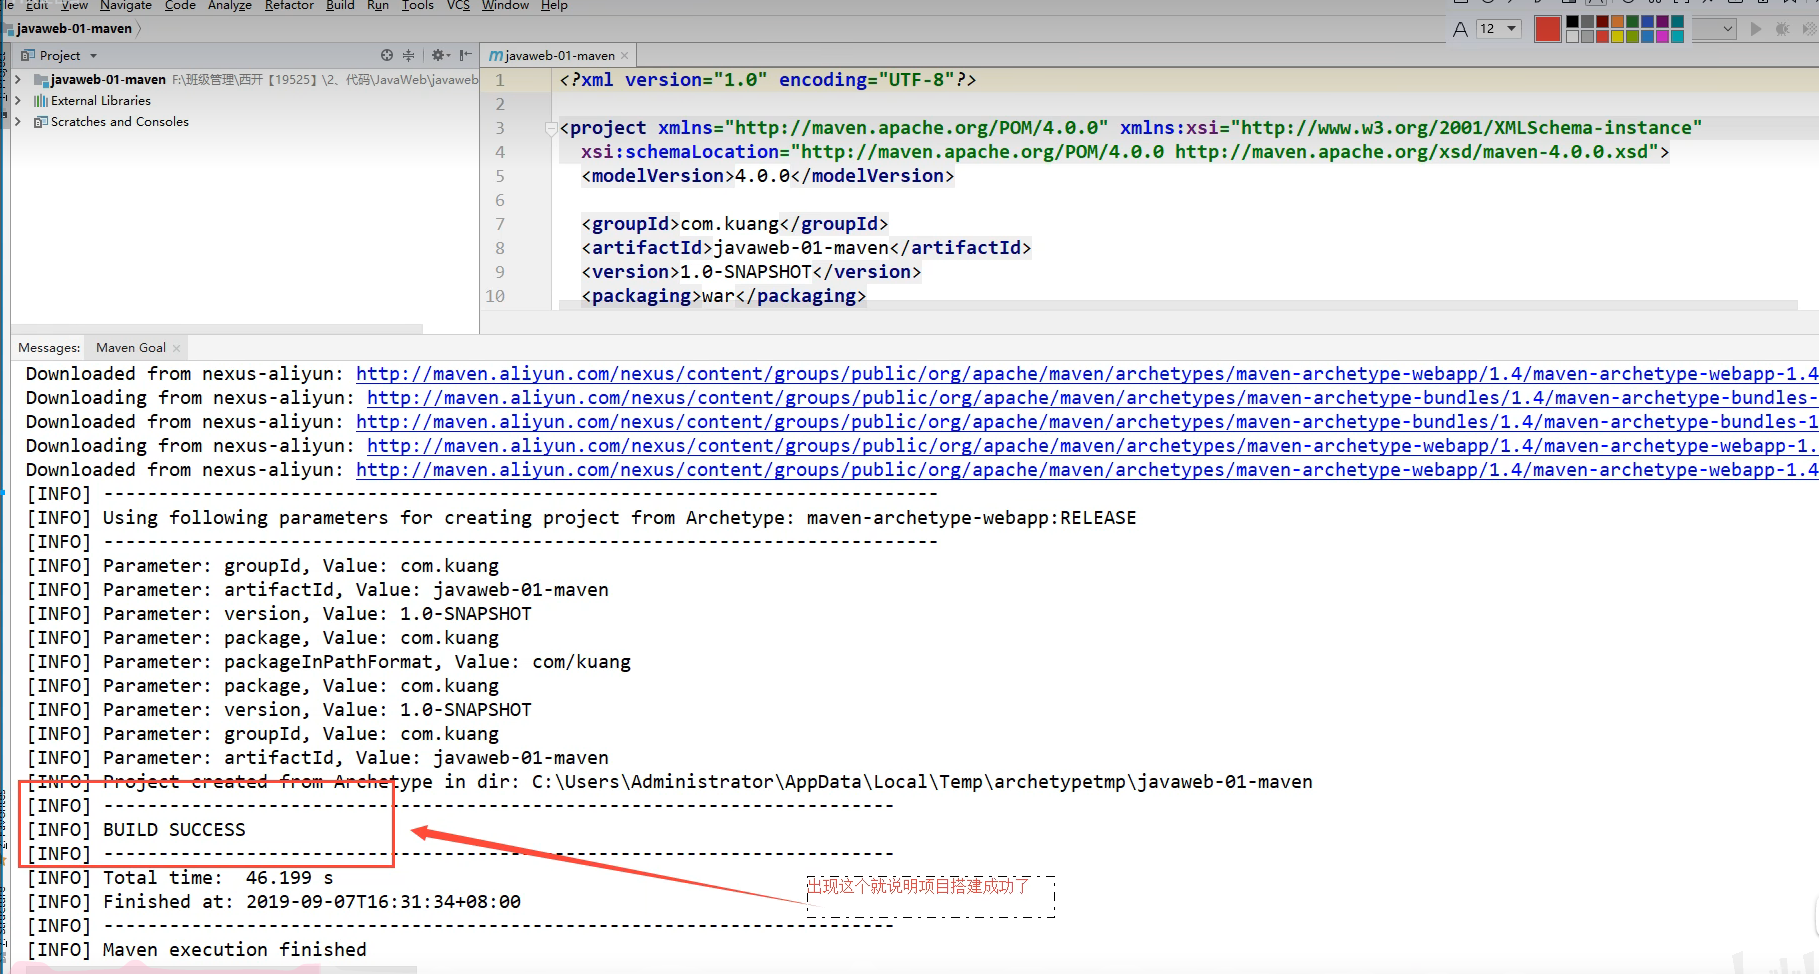Hide the Project tool window
This screenshot has height=974, width=1819.
tap(466, 56)
